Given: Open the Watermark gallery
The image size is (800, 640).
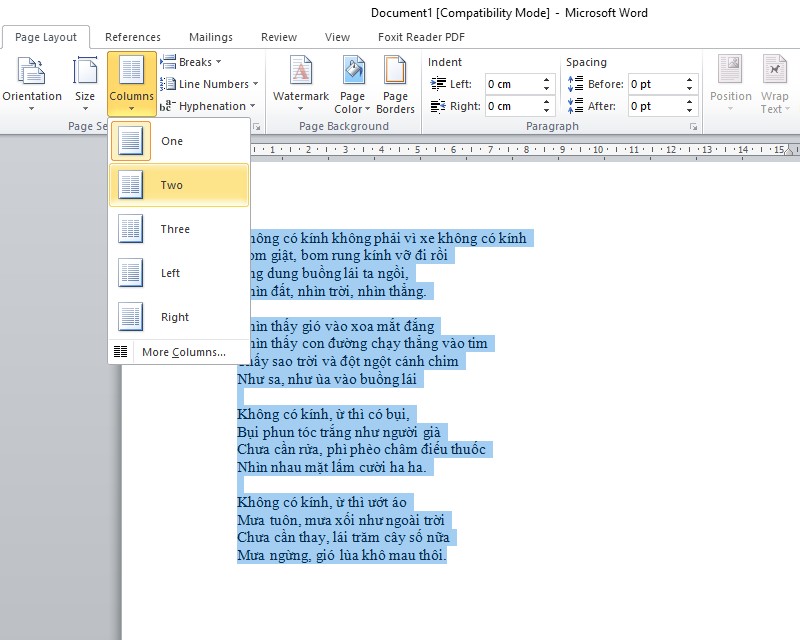Looking at the screenshot, I should click(301, 84).
